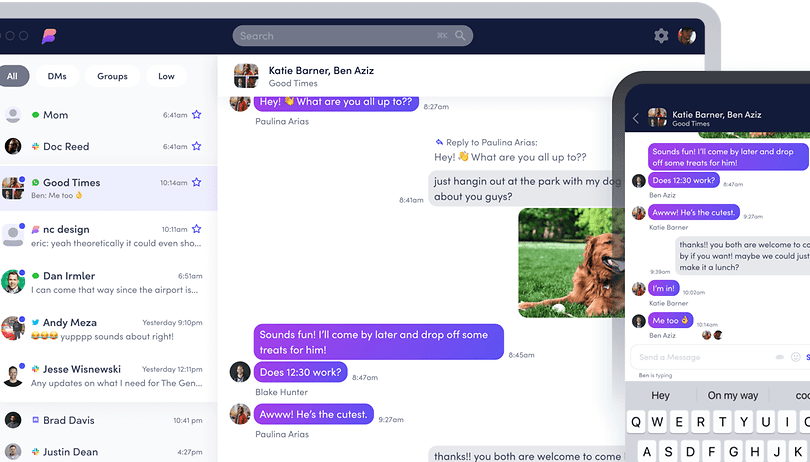
Task: Open the Brad Davis conversation
Action: pyautogui.click(x=108, y=420)
